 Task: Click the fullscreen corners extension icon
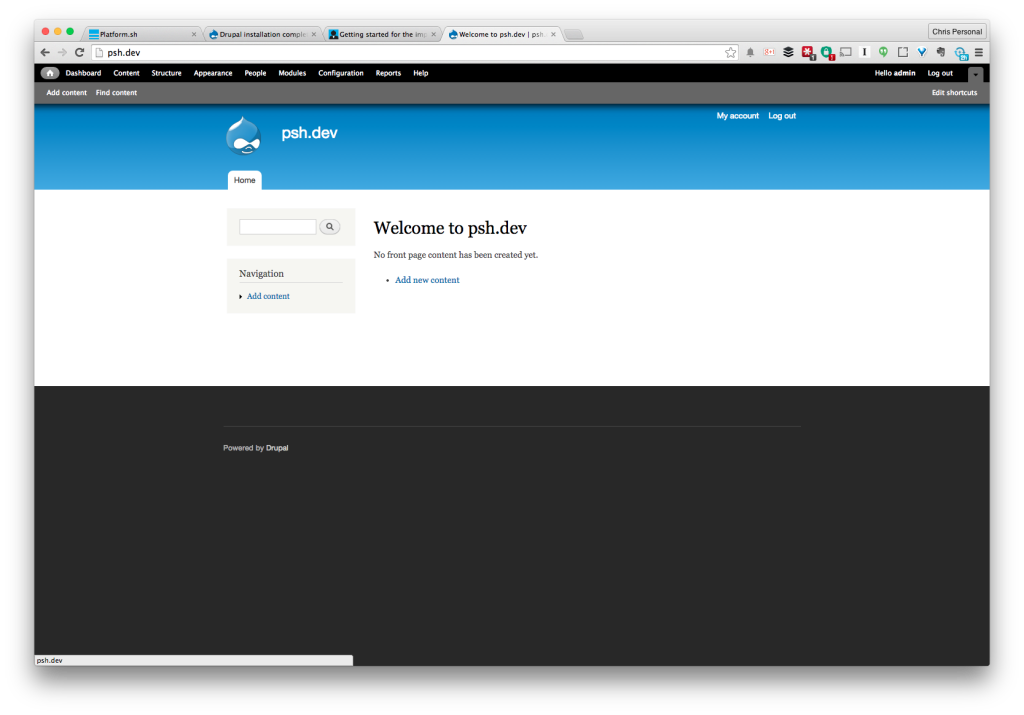(903, 52)
